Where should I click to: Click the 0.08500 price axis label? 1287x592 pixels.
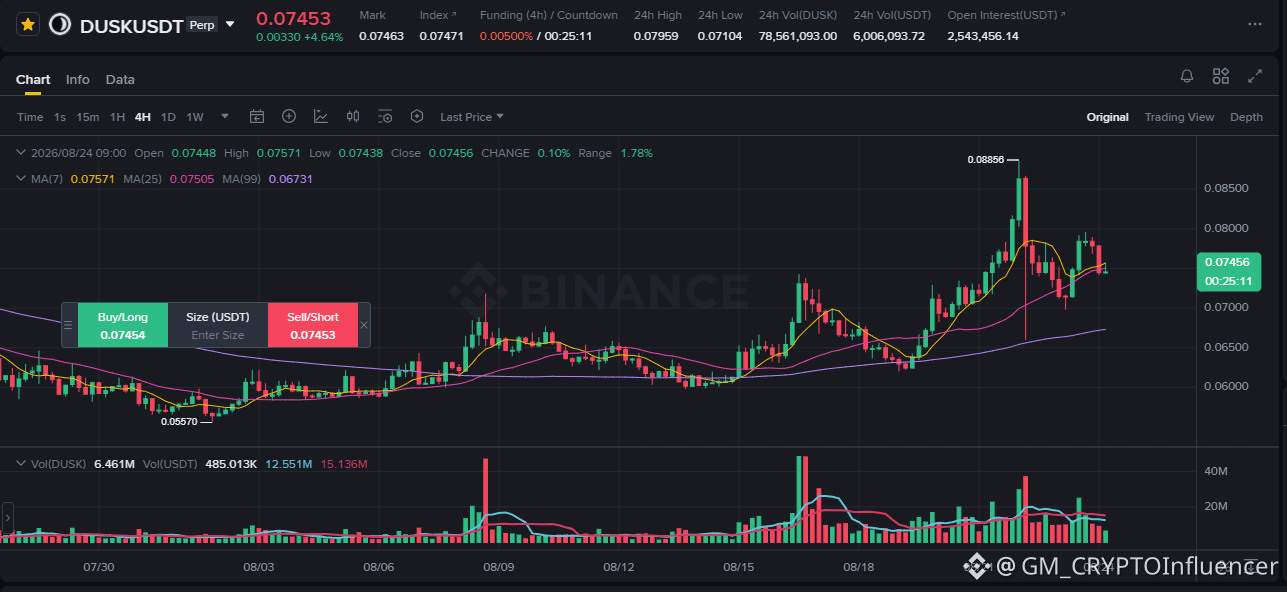point(1225,188)
